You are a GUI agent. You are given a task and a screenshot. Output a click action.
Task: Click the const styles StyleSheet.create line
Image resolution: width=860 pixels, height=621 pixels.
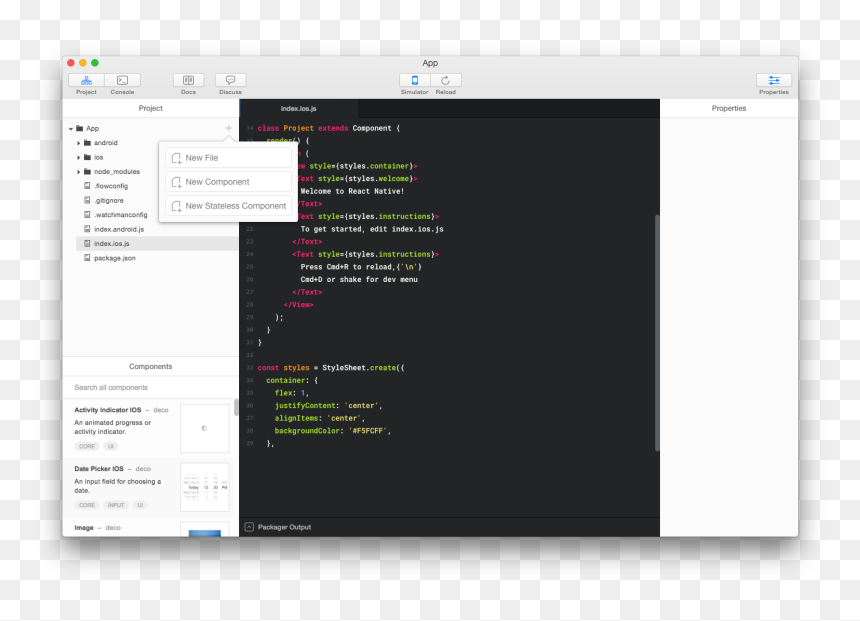click(331, 368)
